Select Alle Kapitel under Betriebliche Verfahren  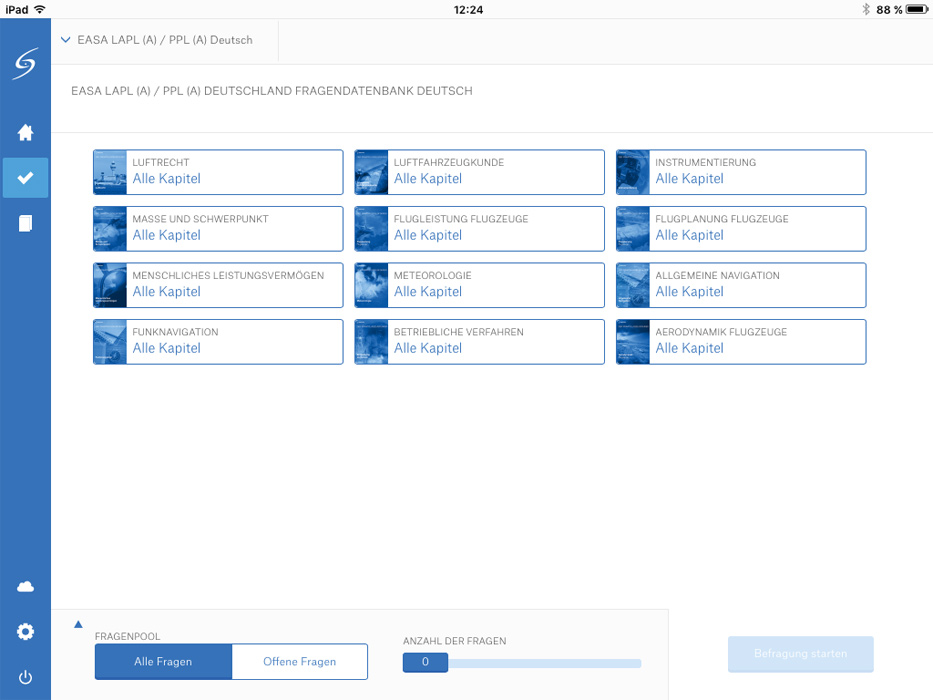pos(428,348)
